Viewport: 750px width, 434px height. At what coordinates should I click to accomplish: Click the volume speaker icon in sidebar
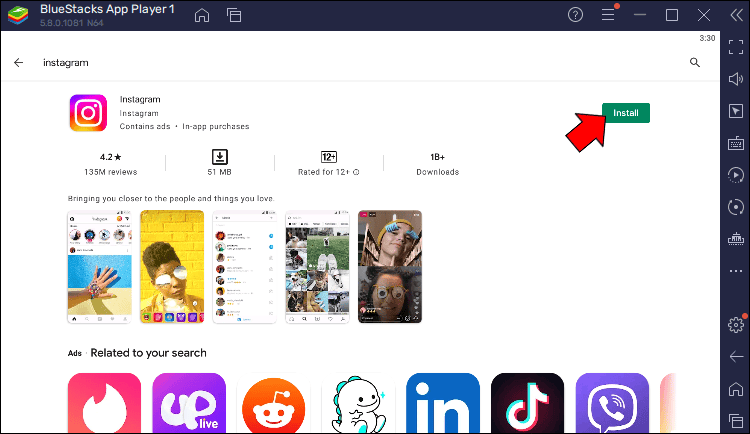click(736, 79)
